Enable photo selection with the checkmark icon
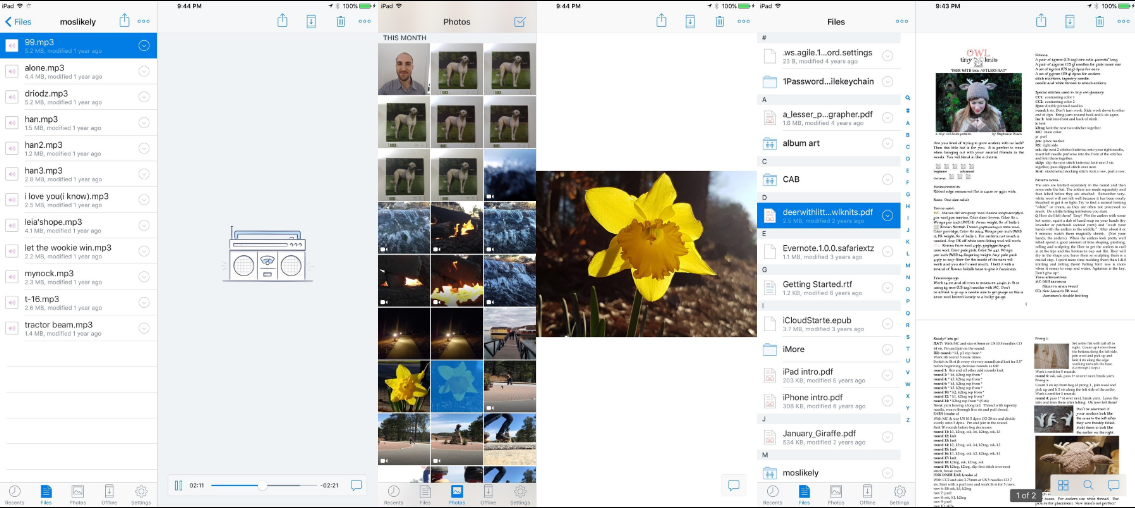The height and width of the screenshot is (508, 1135). [520, 22]
